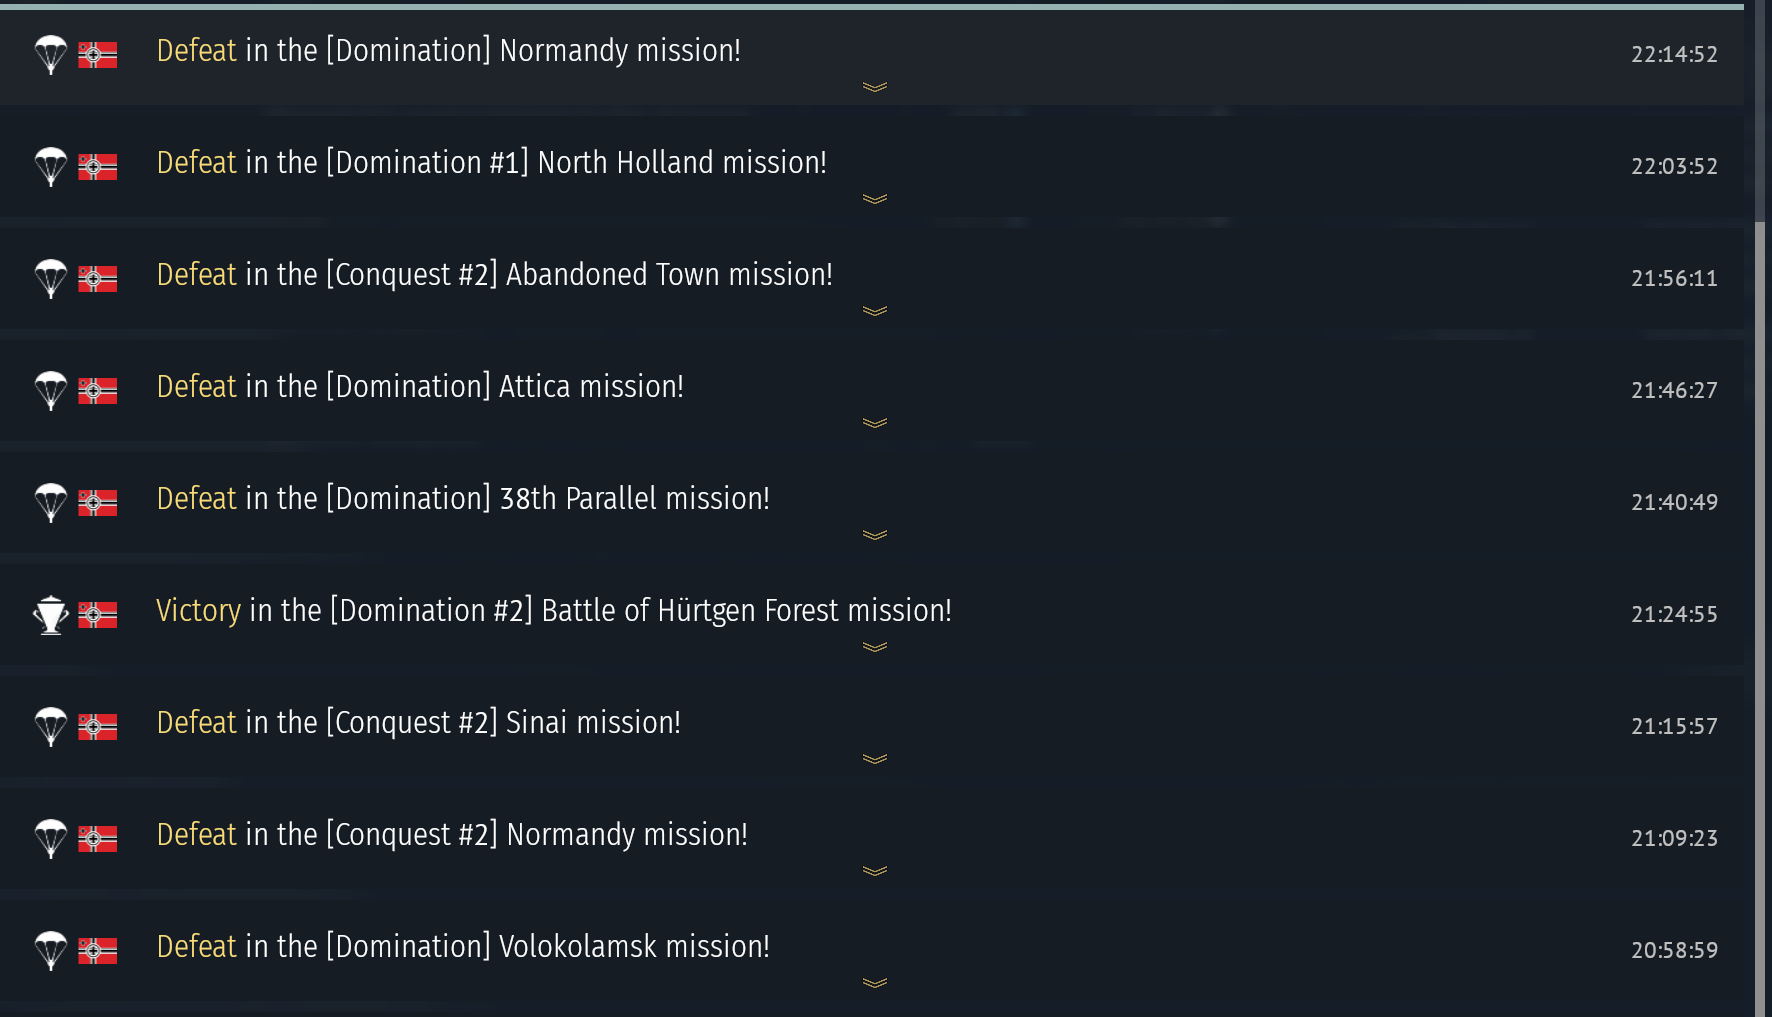The height and width of the screenshot is (1017, 1772).
Task: Click the parachute icon on Abandoned Town row
Action: point(51,278)
